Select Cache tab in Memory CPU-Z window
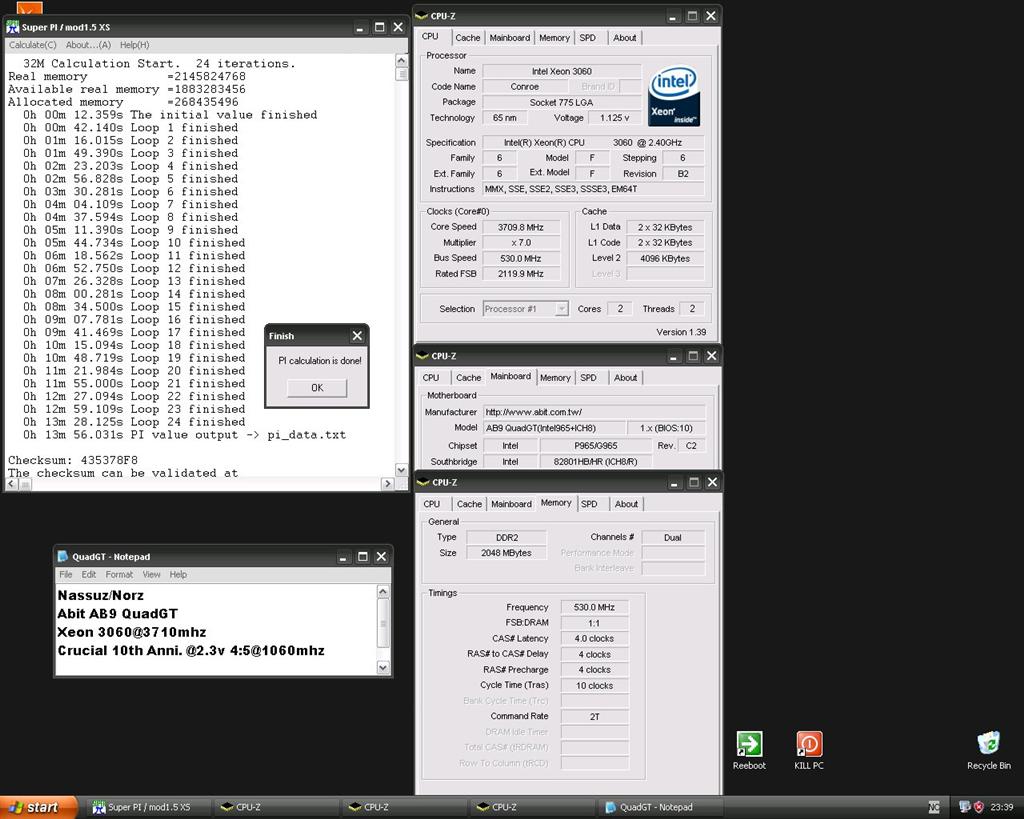1024x819 pixels. pos(469,504)
